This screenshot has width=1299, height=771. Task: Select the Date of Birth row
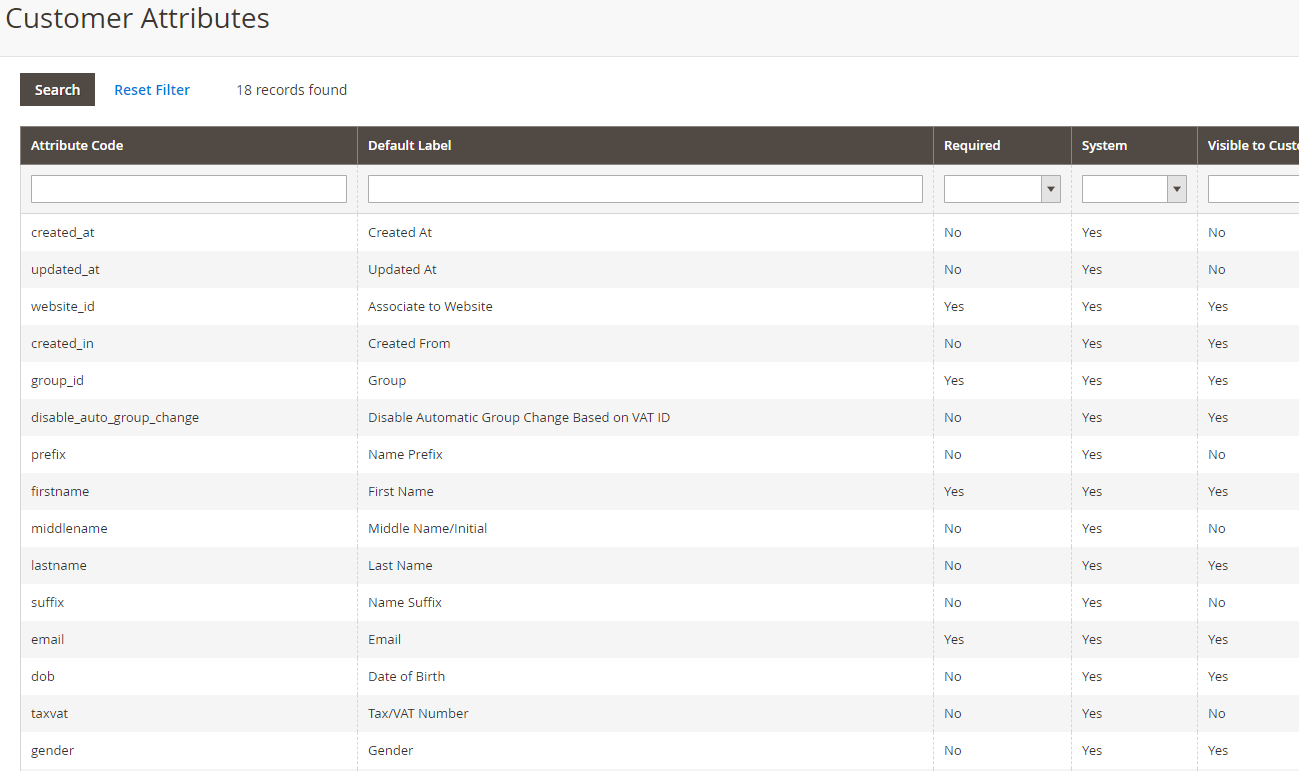[x=406, y=676]
